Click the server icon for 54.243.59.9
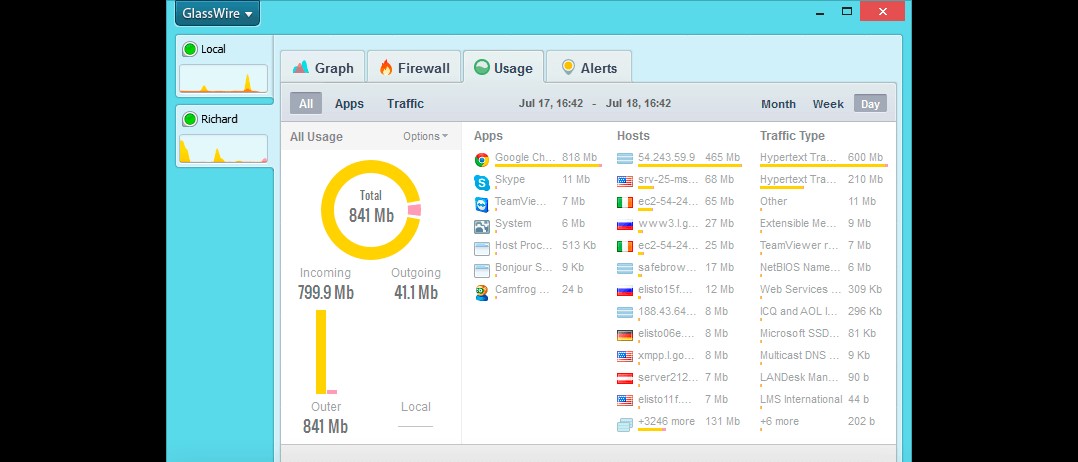 624,159
